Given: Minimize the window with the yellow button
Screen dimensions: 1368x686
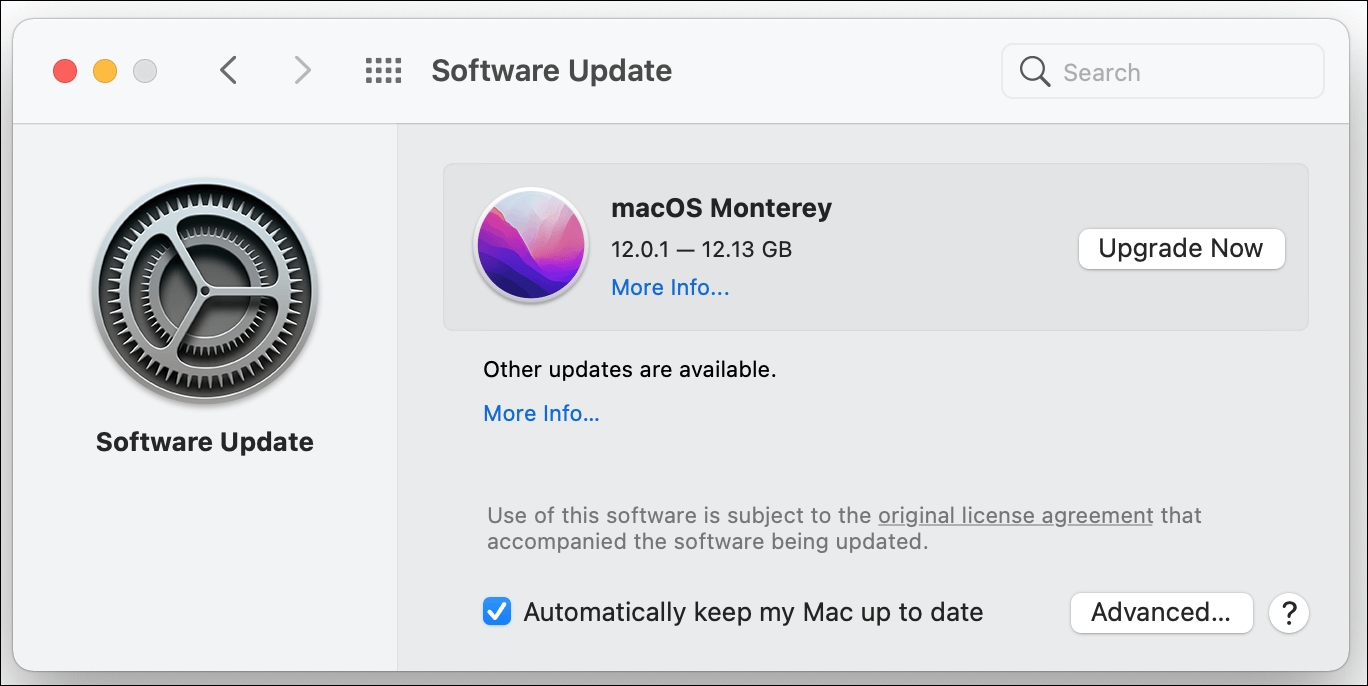Looking at the screenshot, I should pos(105,71).
